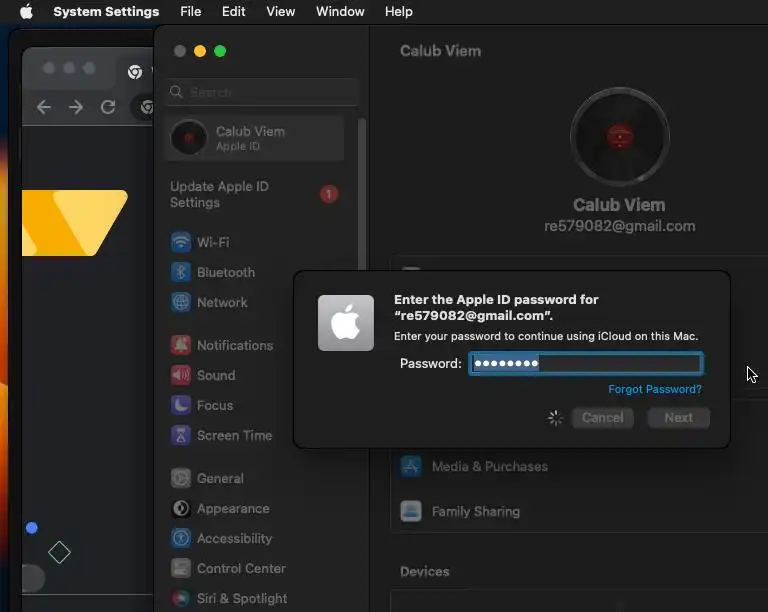Minimize the System Settings window (yellow button)
Screen dimensions: 768x612
(x=200, y=51)
